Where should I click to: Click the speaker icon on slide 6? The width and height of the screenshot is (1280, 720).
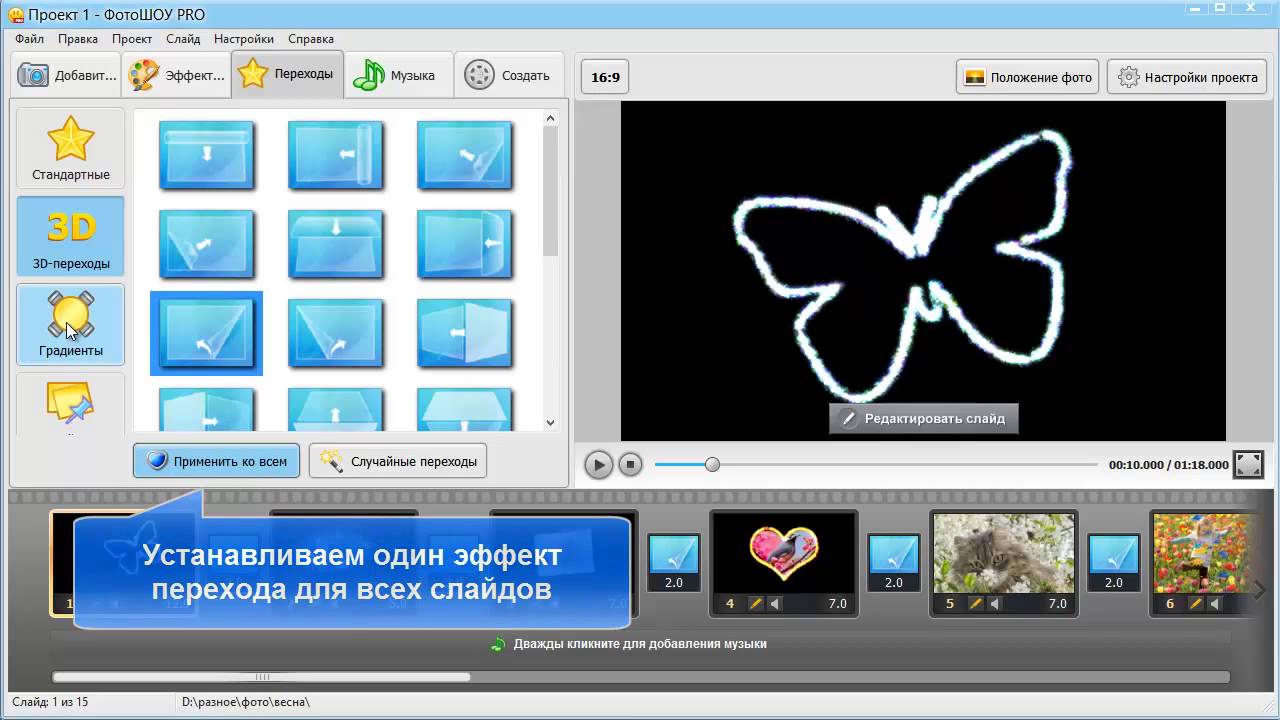pyautogui.click(x=1216, y=603)
